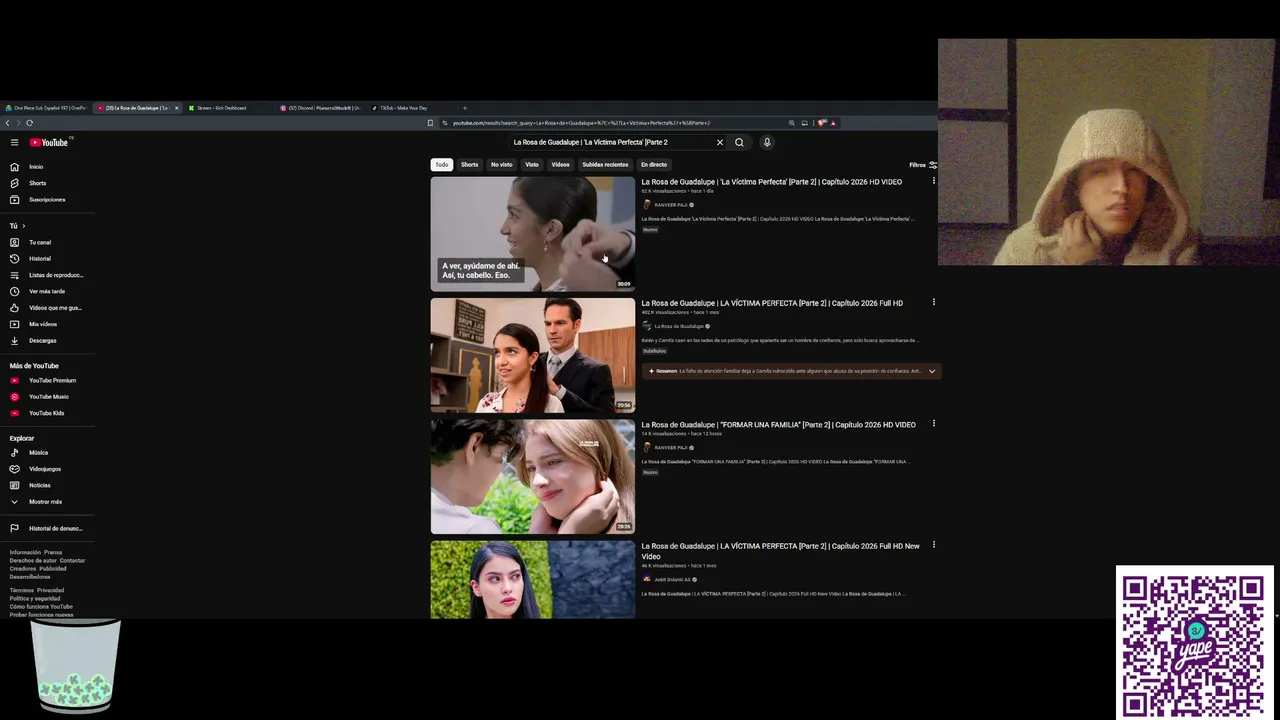Open the RANVEER PAJI channel of the first result
The width and height of the screenshot is (1280, 720).
point(670,205)
